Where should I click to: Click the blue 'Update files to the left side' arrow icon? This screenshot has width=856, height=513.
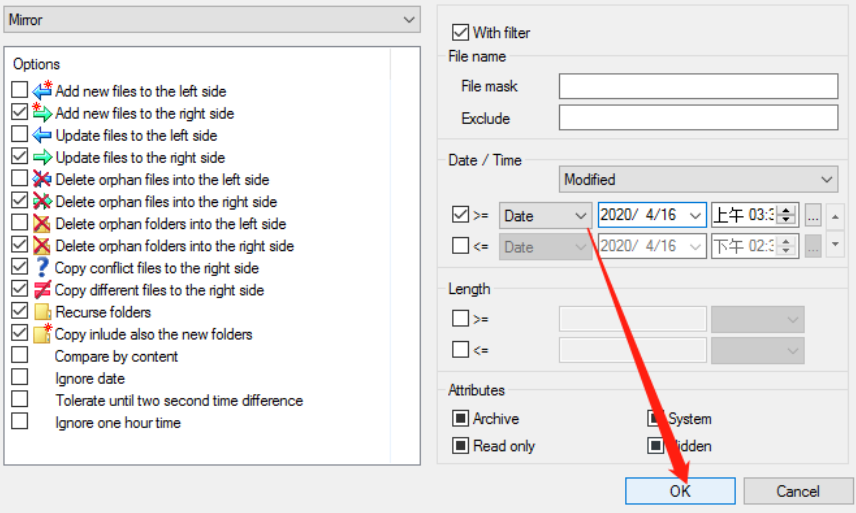click(x=42, y=135)
